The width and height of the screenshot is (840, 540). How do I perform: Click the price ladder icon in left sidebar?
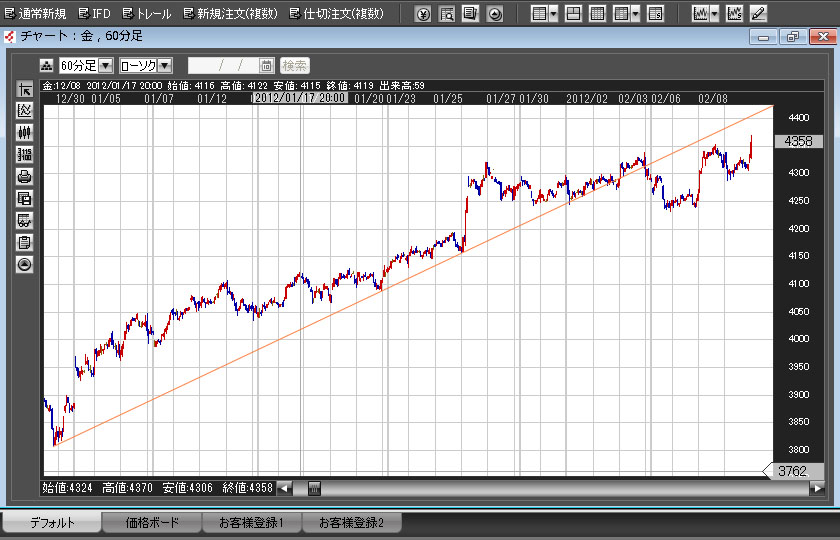click(25, 154)
